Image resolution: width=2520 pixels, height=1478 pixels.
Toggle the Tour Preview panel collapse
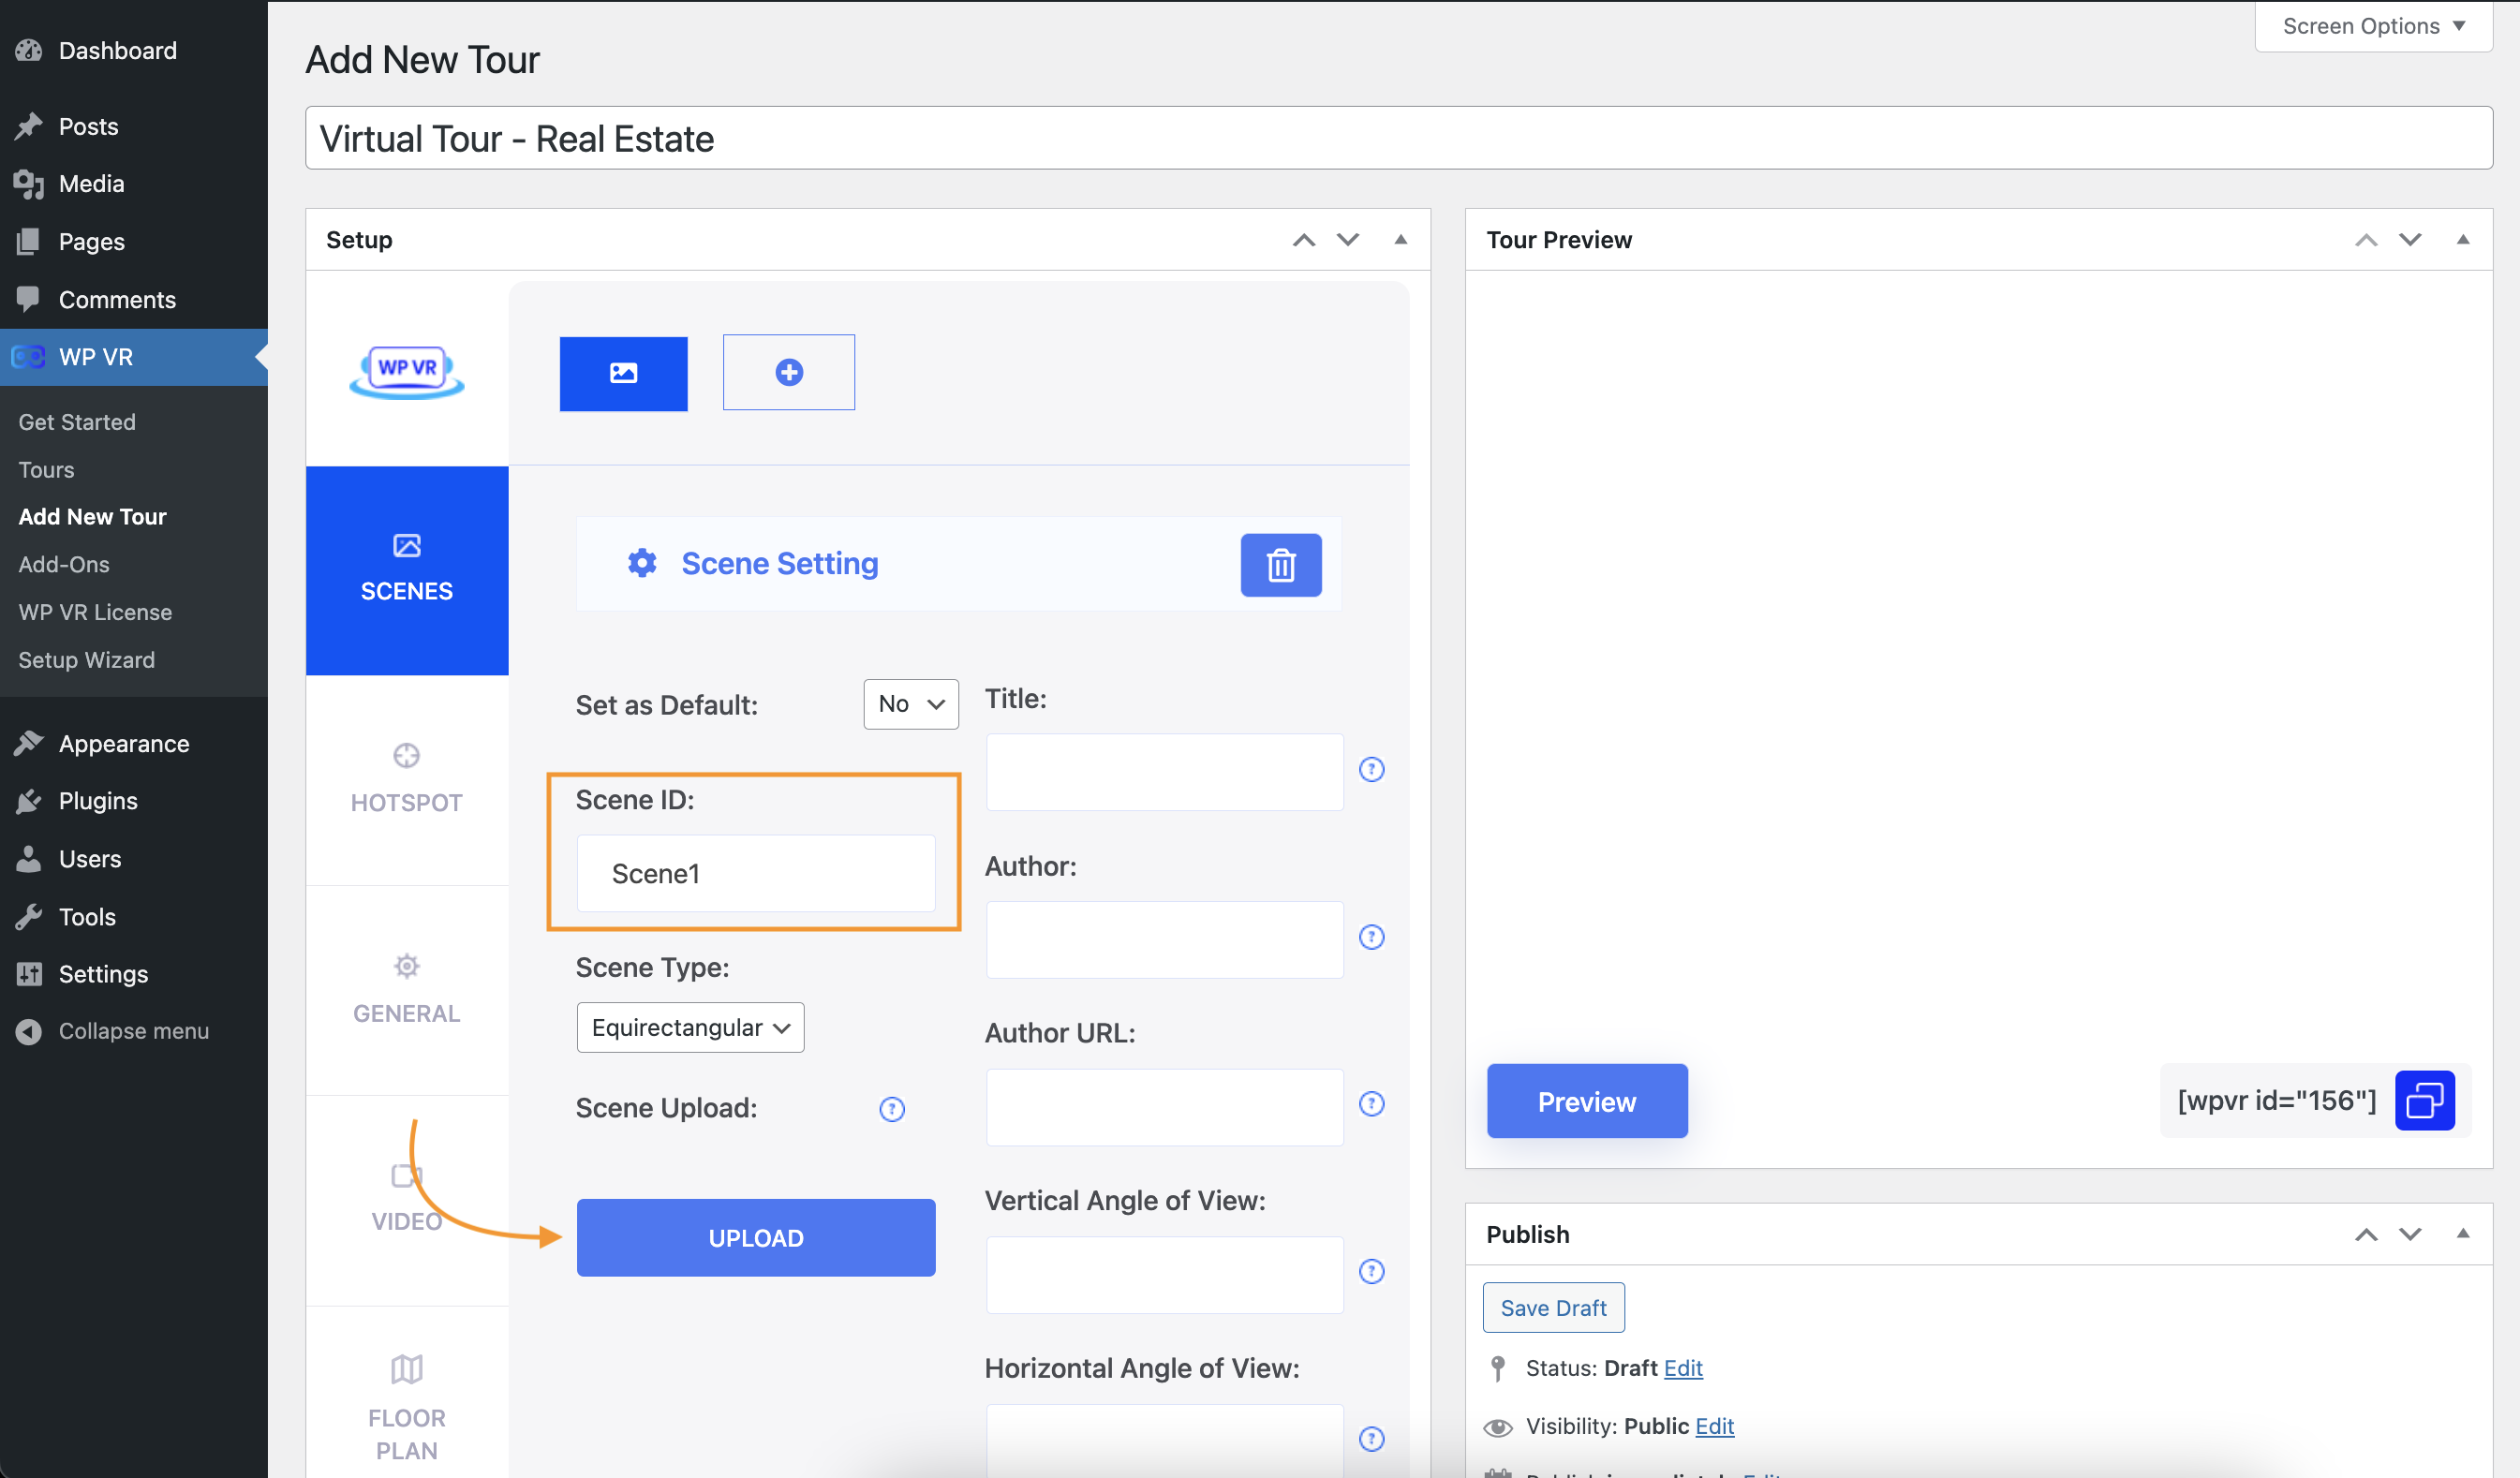(2464, 239)
